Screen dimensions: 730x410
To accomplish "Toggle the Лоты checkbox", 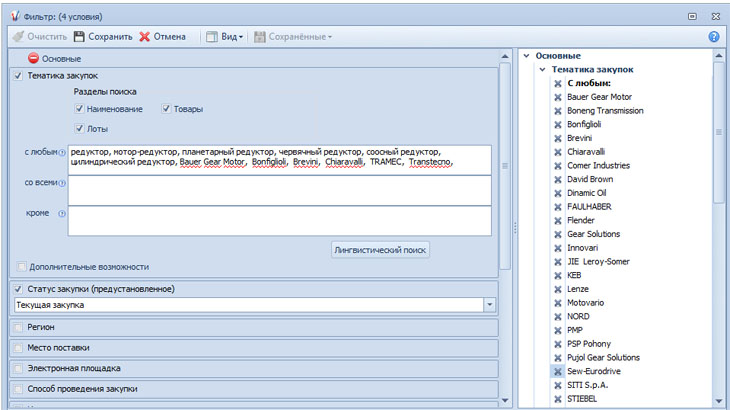I will click(x=79, y=128).
